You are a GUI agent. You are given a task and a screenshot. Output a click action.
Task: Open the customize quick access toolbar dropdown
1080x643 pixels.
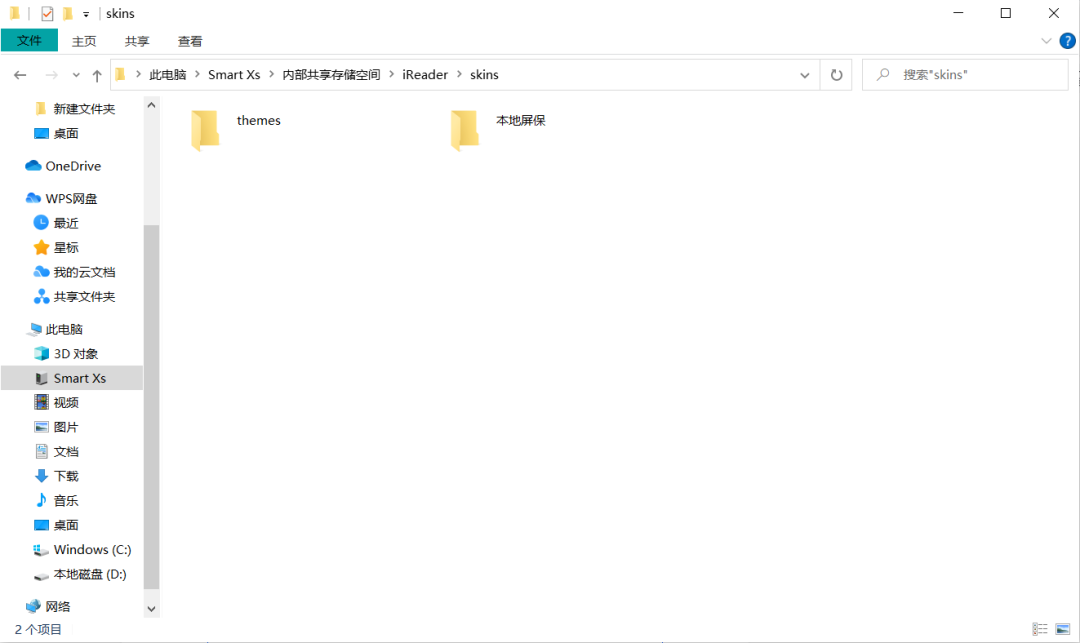point(86,14)
